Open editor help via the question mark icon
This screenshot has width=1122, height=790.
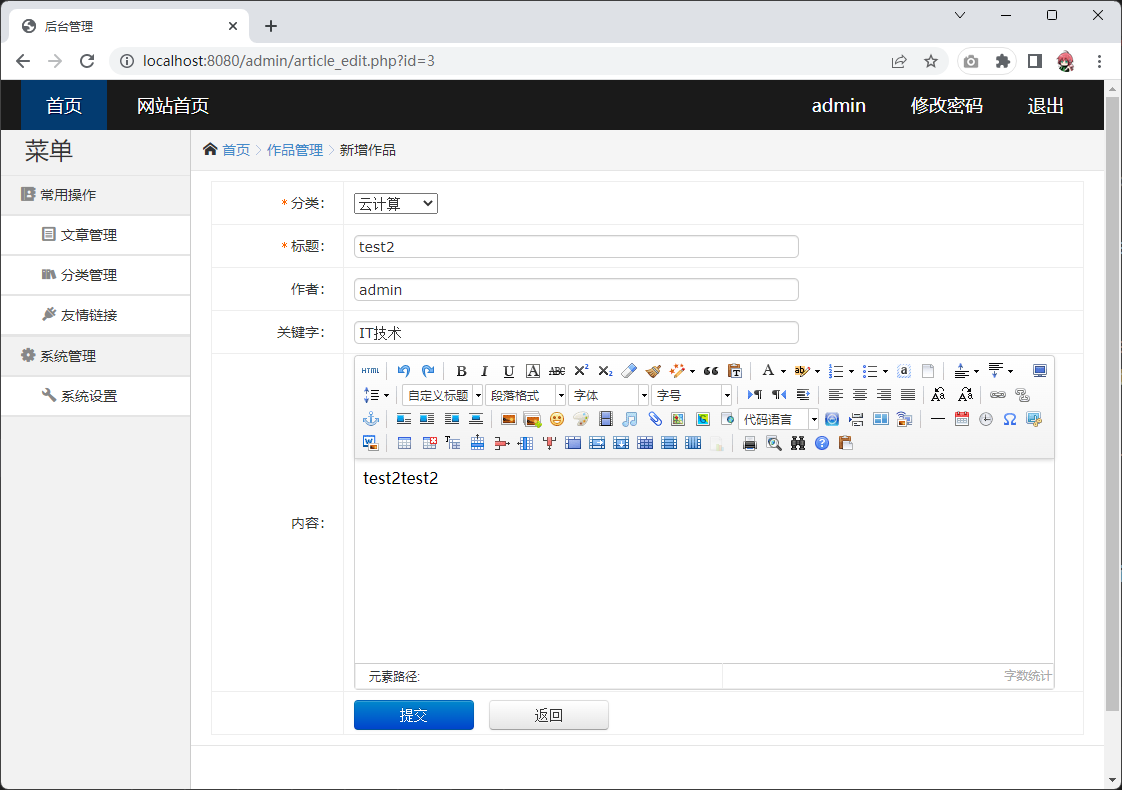[822, 443]
